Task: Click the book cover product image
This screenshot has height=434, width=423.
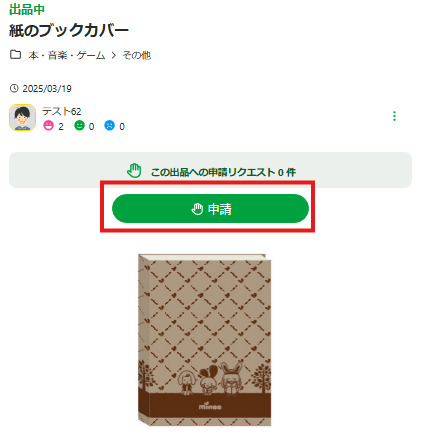Action: 205,340
